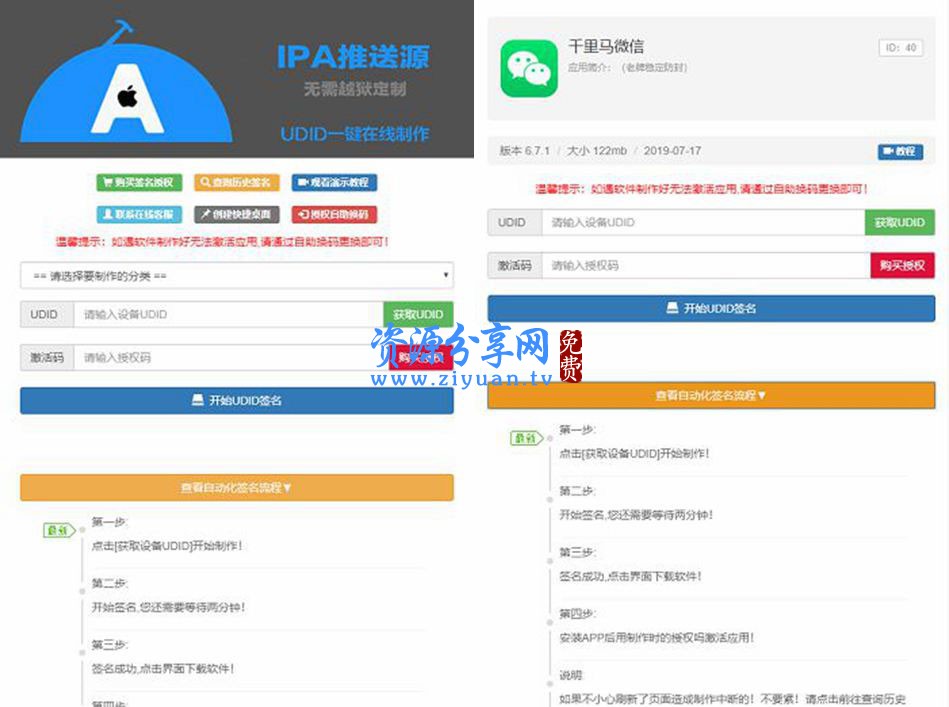Click the 2019-07-17 date text
The height and width of the screenshot is (707, 949).
coord(672,151)
